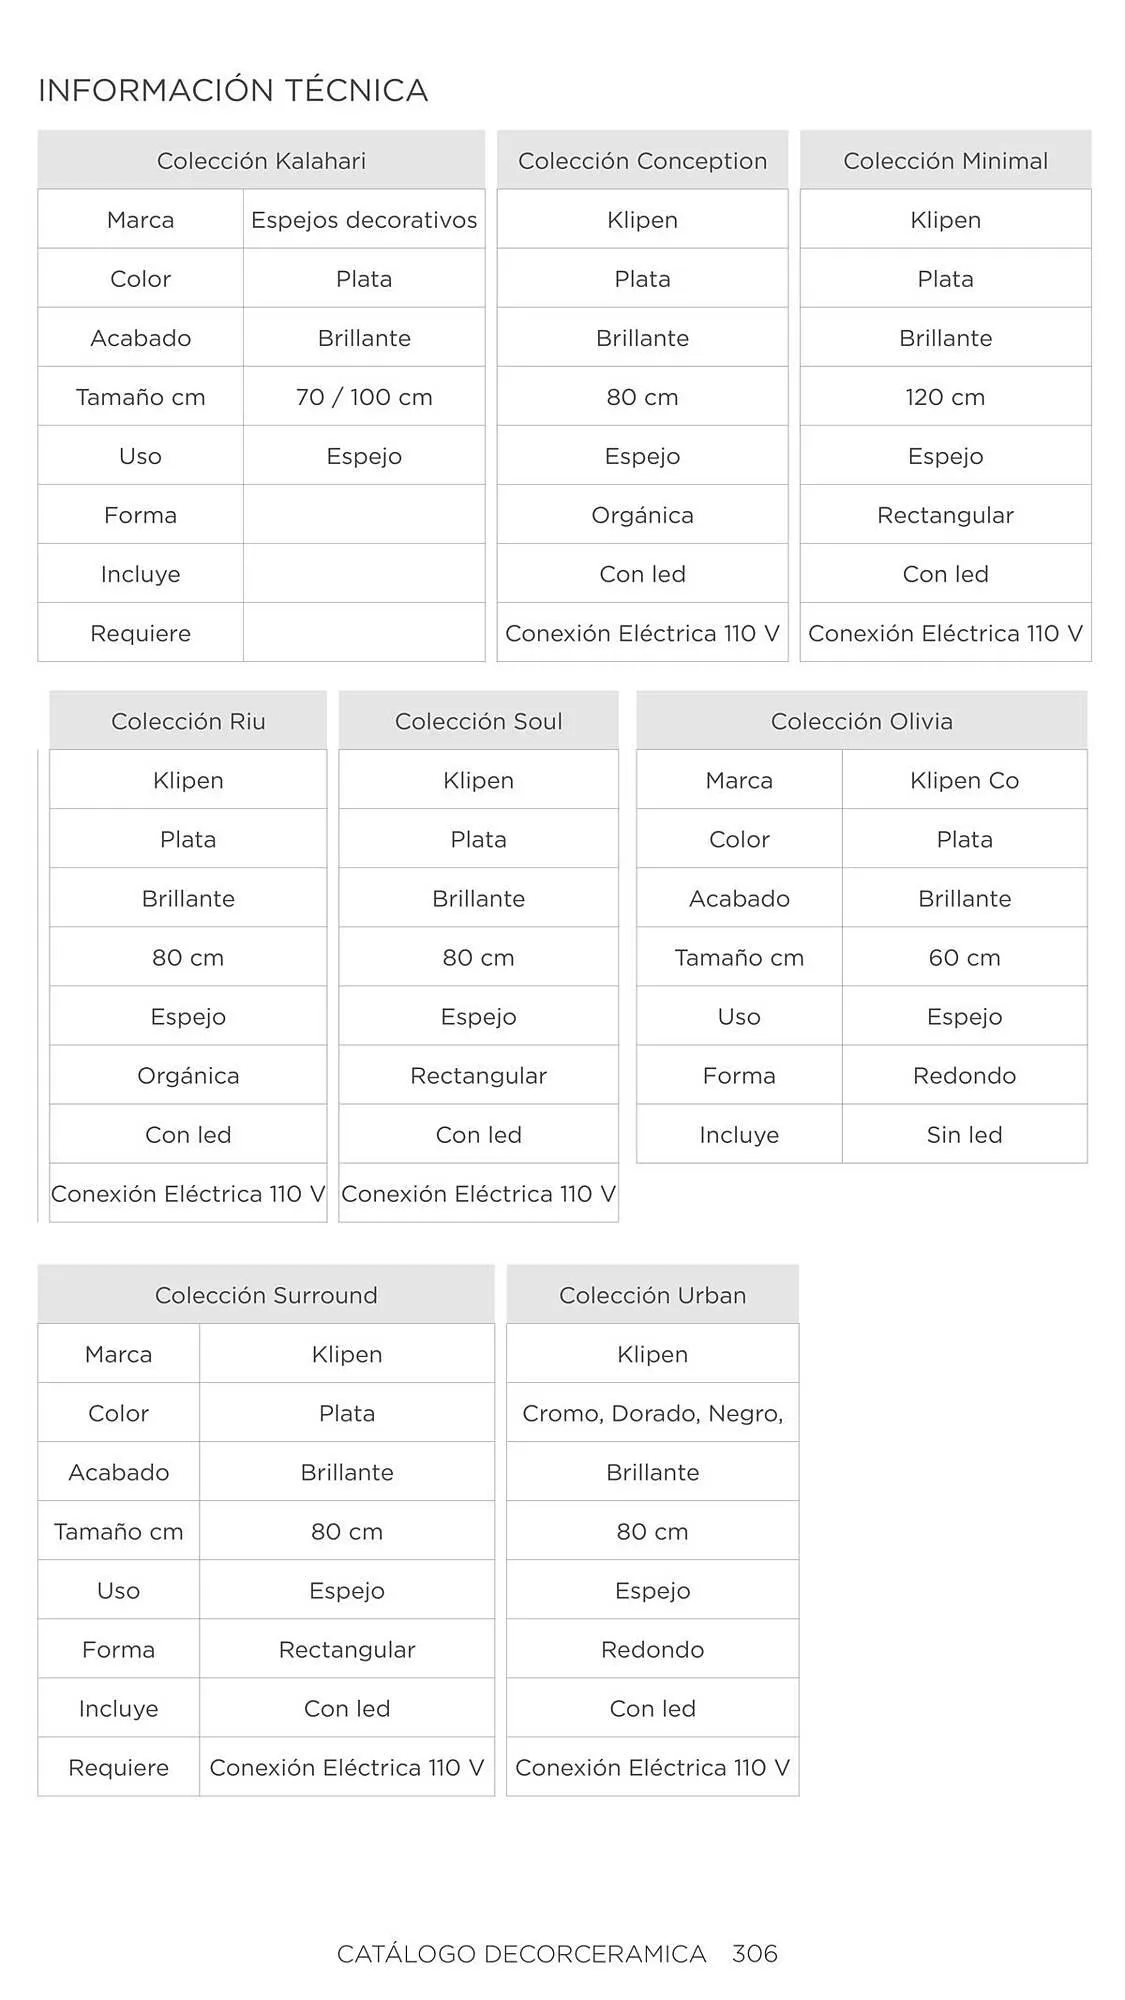
Task: Click the 120 cm size cell
Action: click(945, 397)
